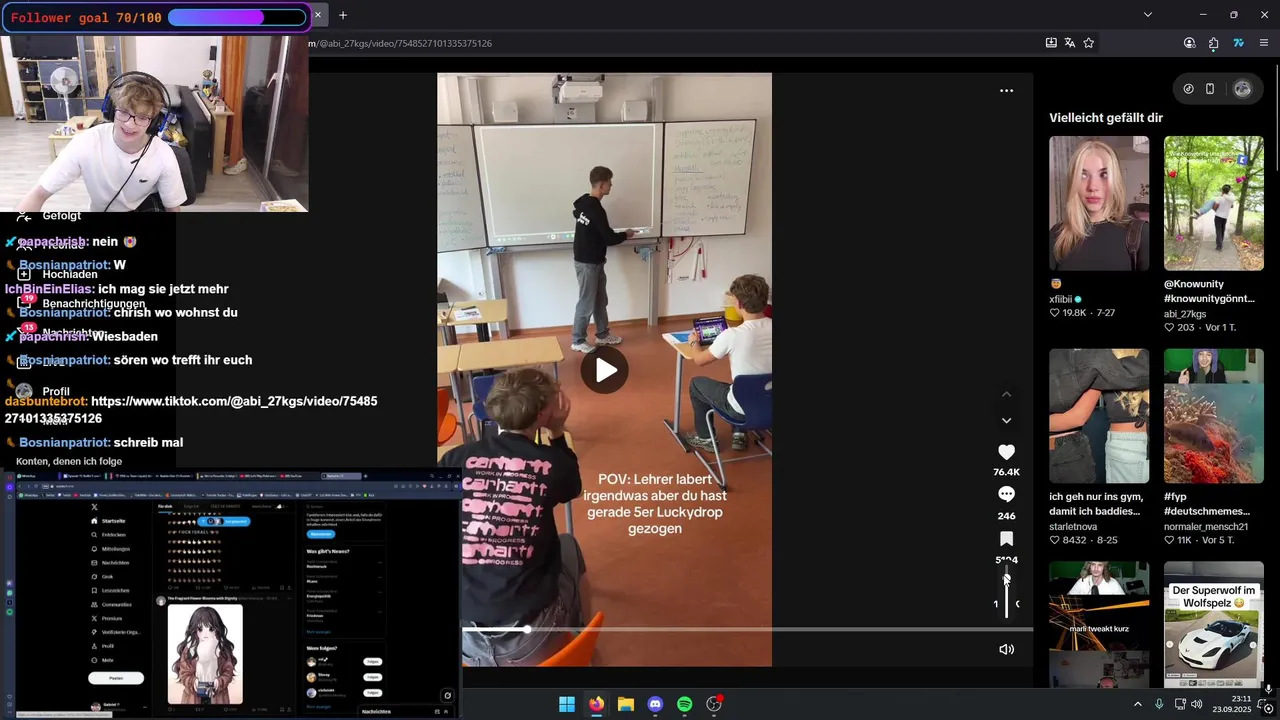1280x720 pixels.
Task: Open the starletnova username link
Action: pos(1073,526)
